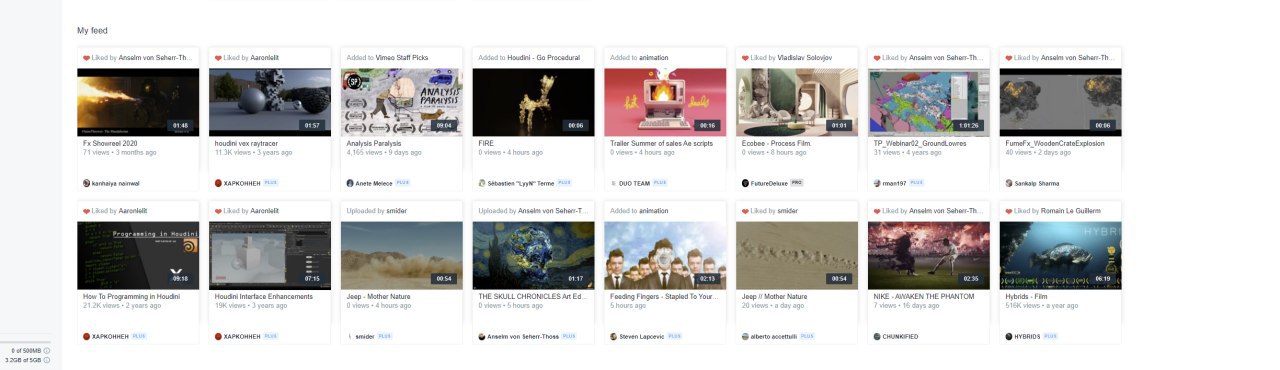The width and height of the screenshot is (1280, 370).
Task: Click the FutureDeluxe avatar icon
Action: pos(746,183)
